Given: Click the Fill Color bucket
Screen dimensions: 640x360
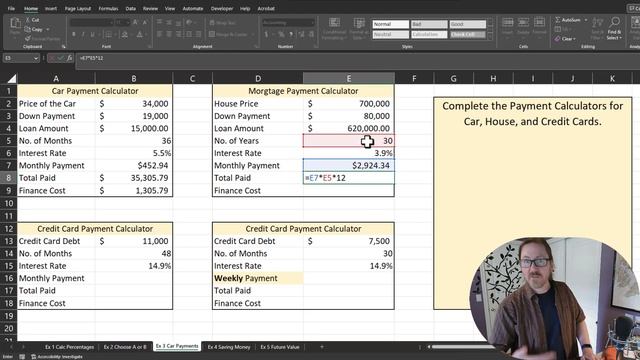Looking at the screenshot, I should click(125, 35).
